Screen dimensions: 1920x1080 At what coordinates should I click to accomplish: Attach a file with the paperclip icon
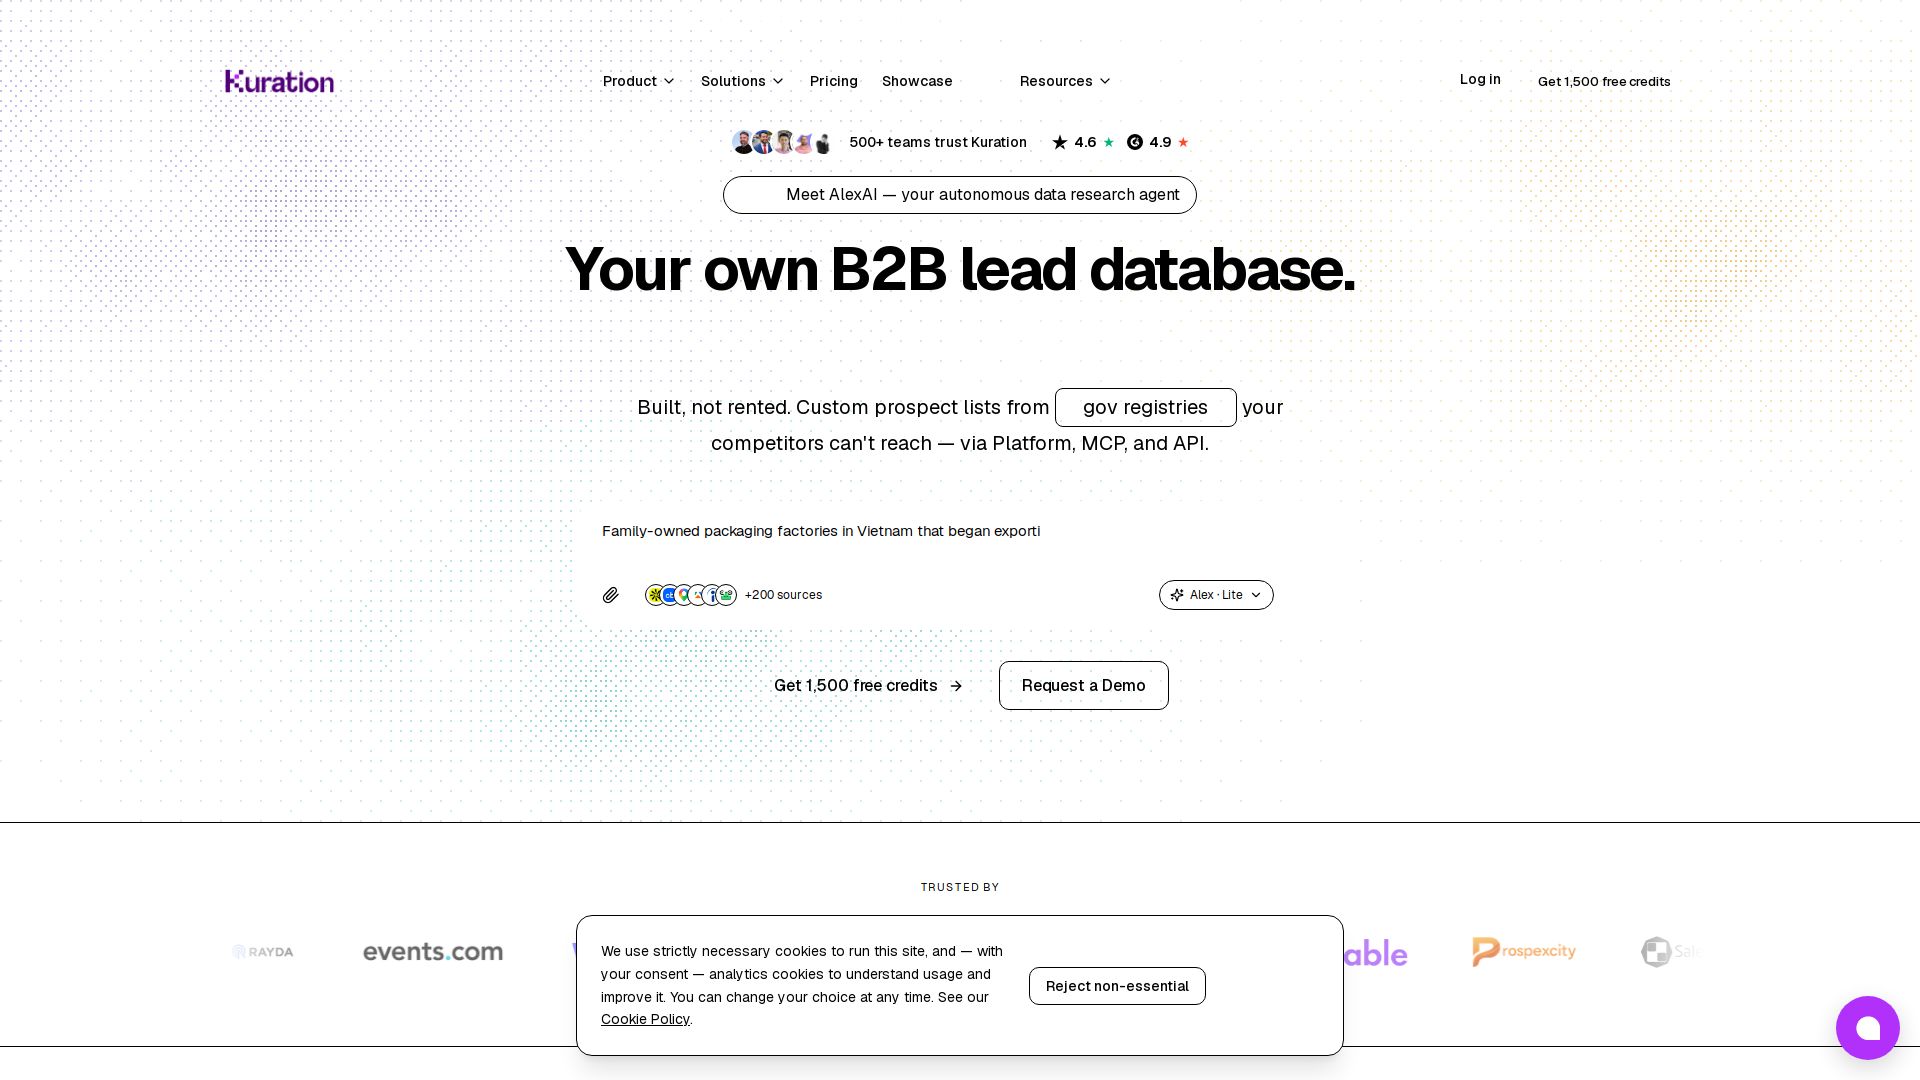coord(611,595)
